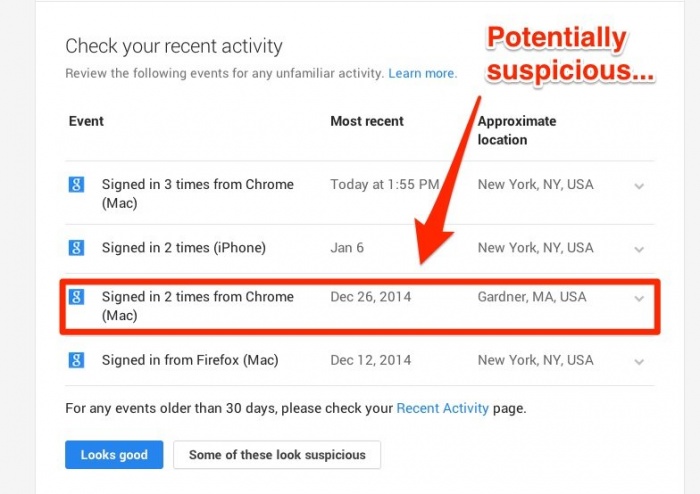Click the Looks good button
Viewport: 700px width, 494px height.
(x=114, y=455)
